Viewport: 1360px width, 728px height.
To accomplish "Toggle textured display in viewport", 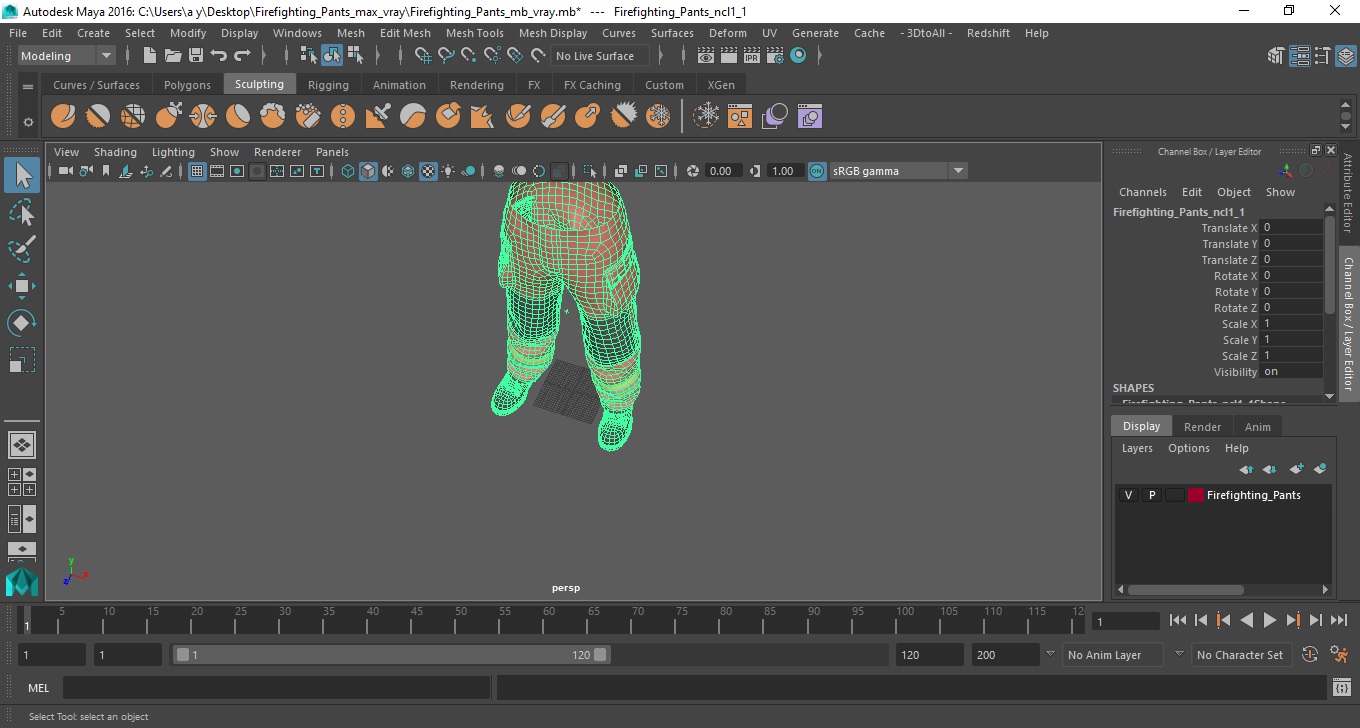I will point(428,171).
